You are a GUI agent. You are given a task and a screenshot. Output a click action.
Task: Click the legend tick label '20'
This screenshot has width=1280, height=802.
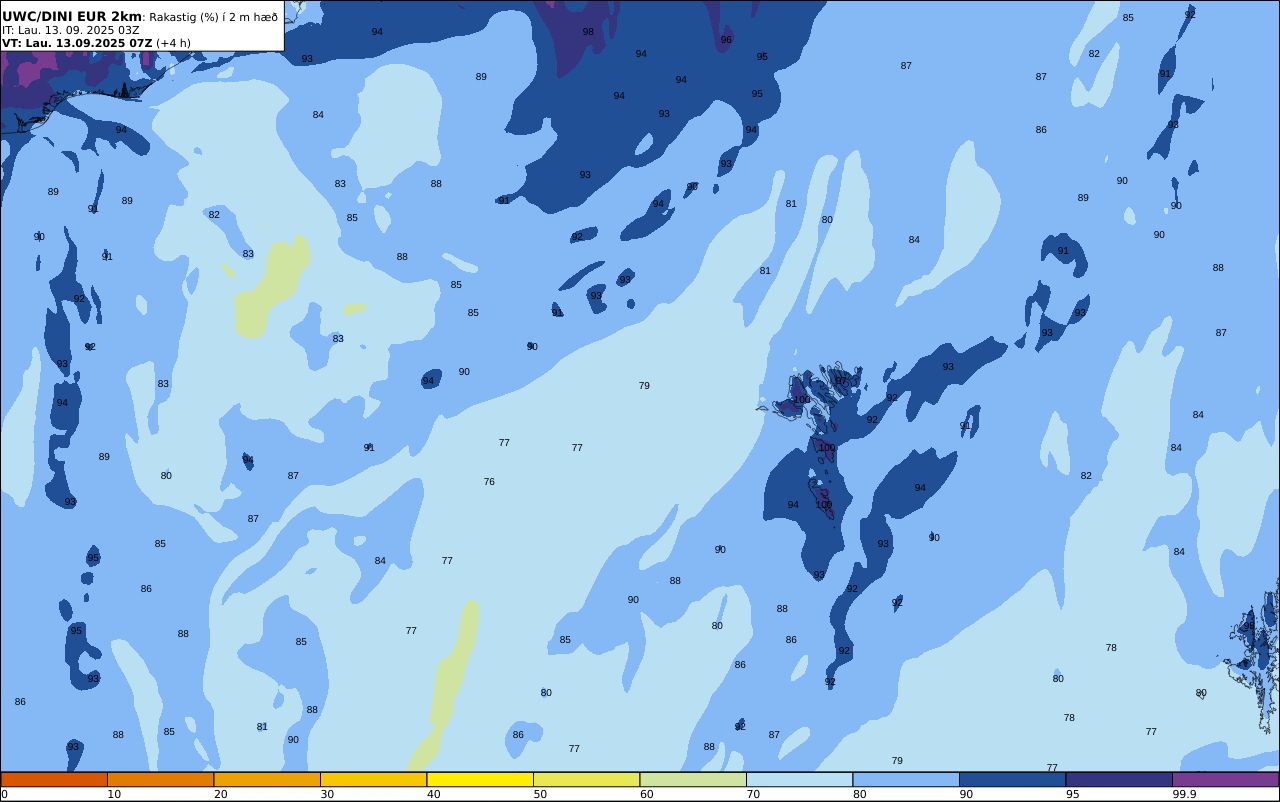click(x=220, y=794)
